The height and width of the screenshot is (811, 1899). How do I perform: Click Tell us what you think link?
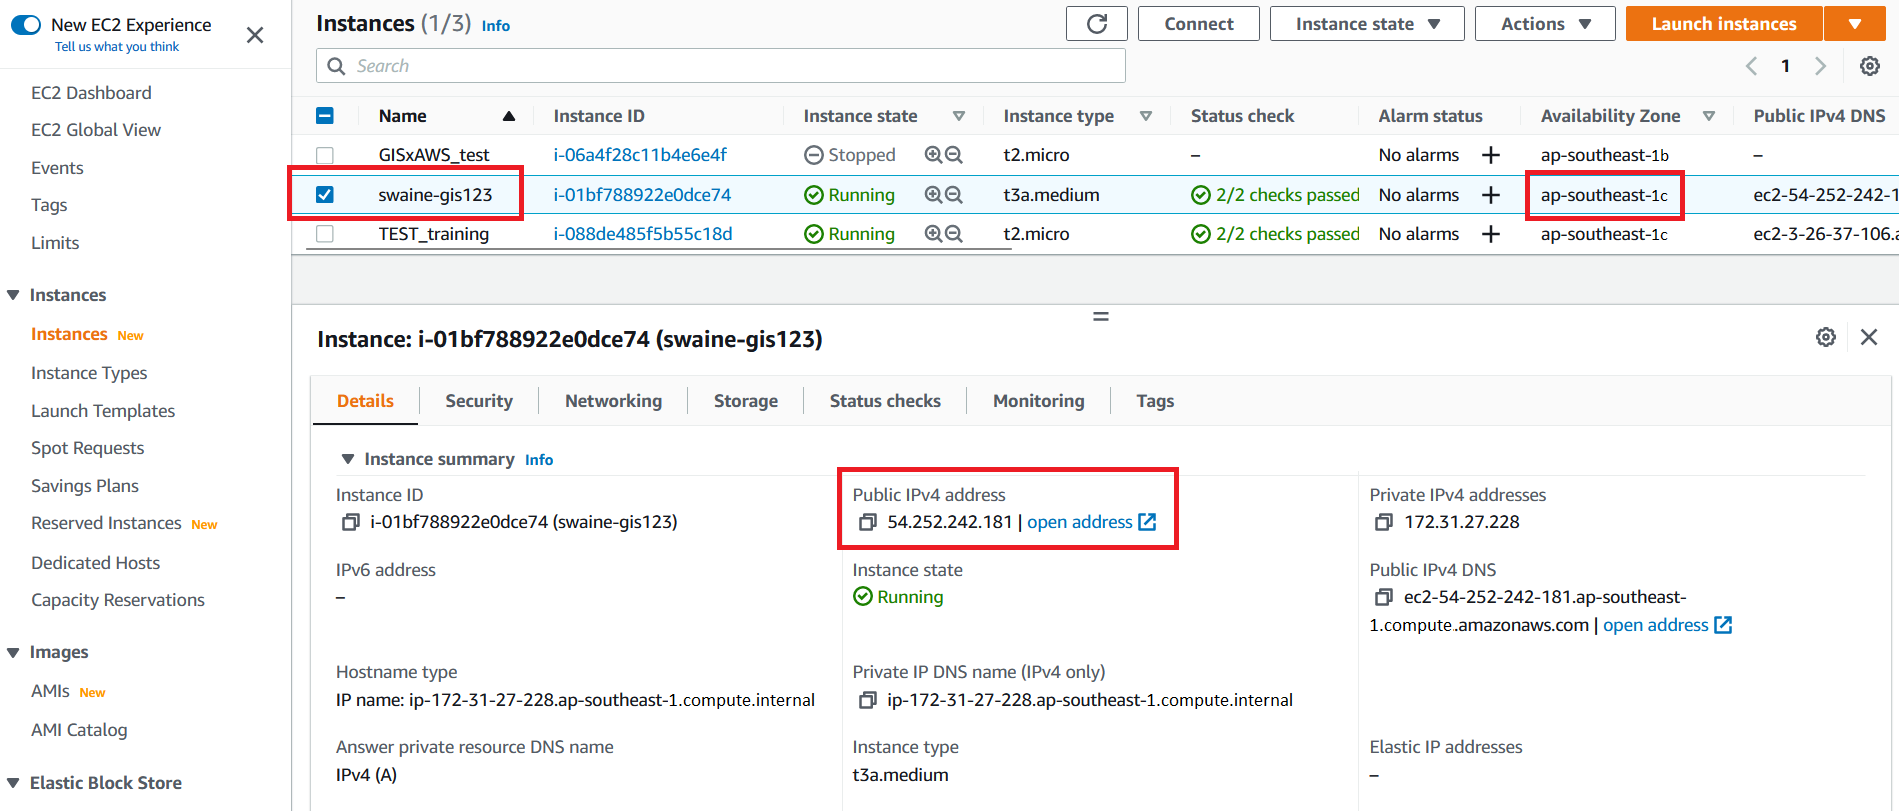point(117,47)
